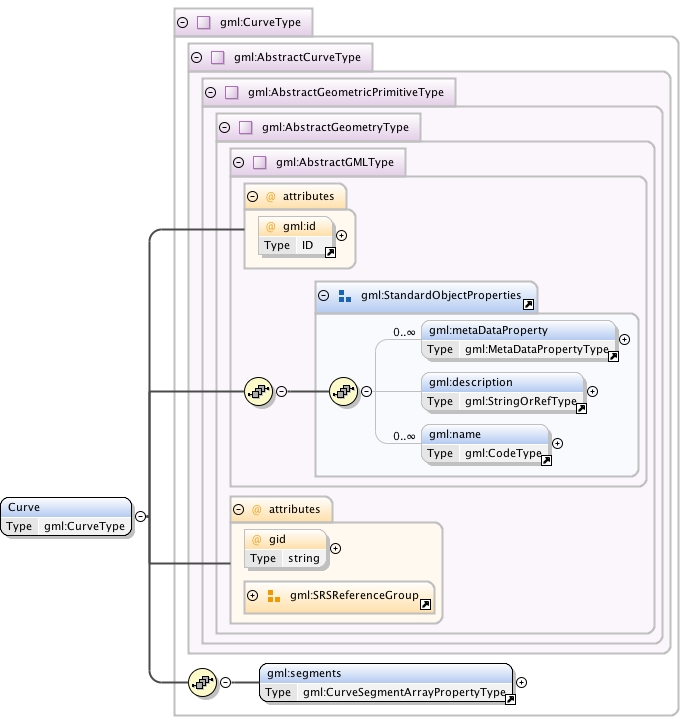Expand the gml:id attribute details
680x717 pixels.
(x=342, y=235)
